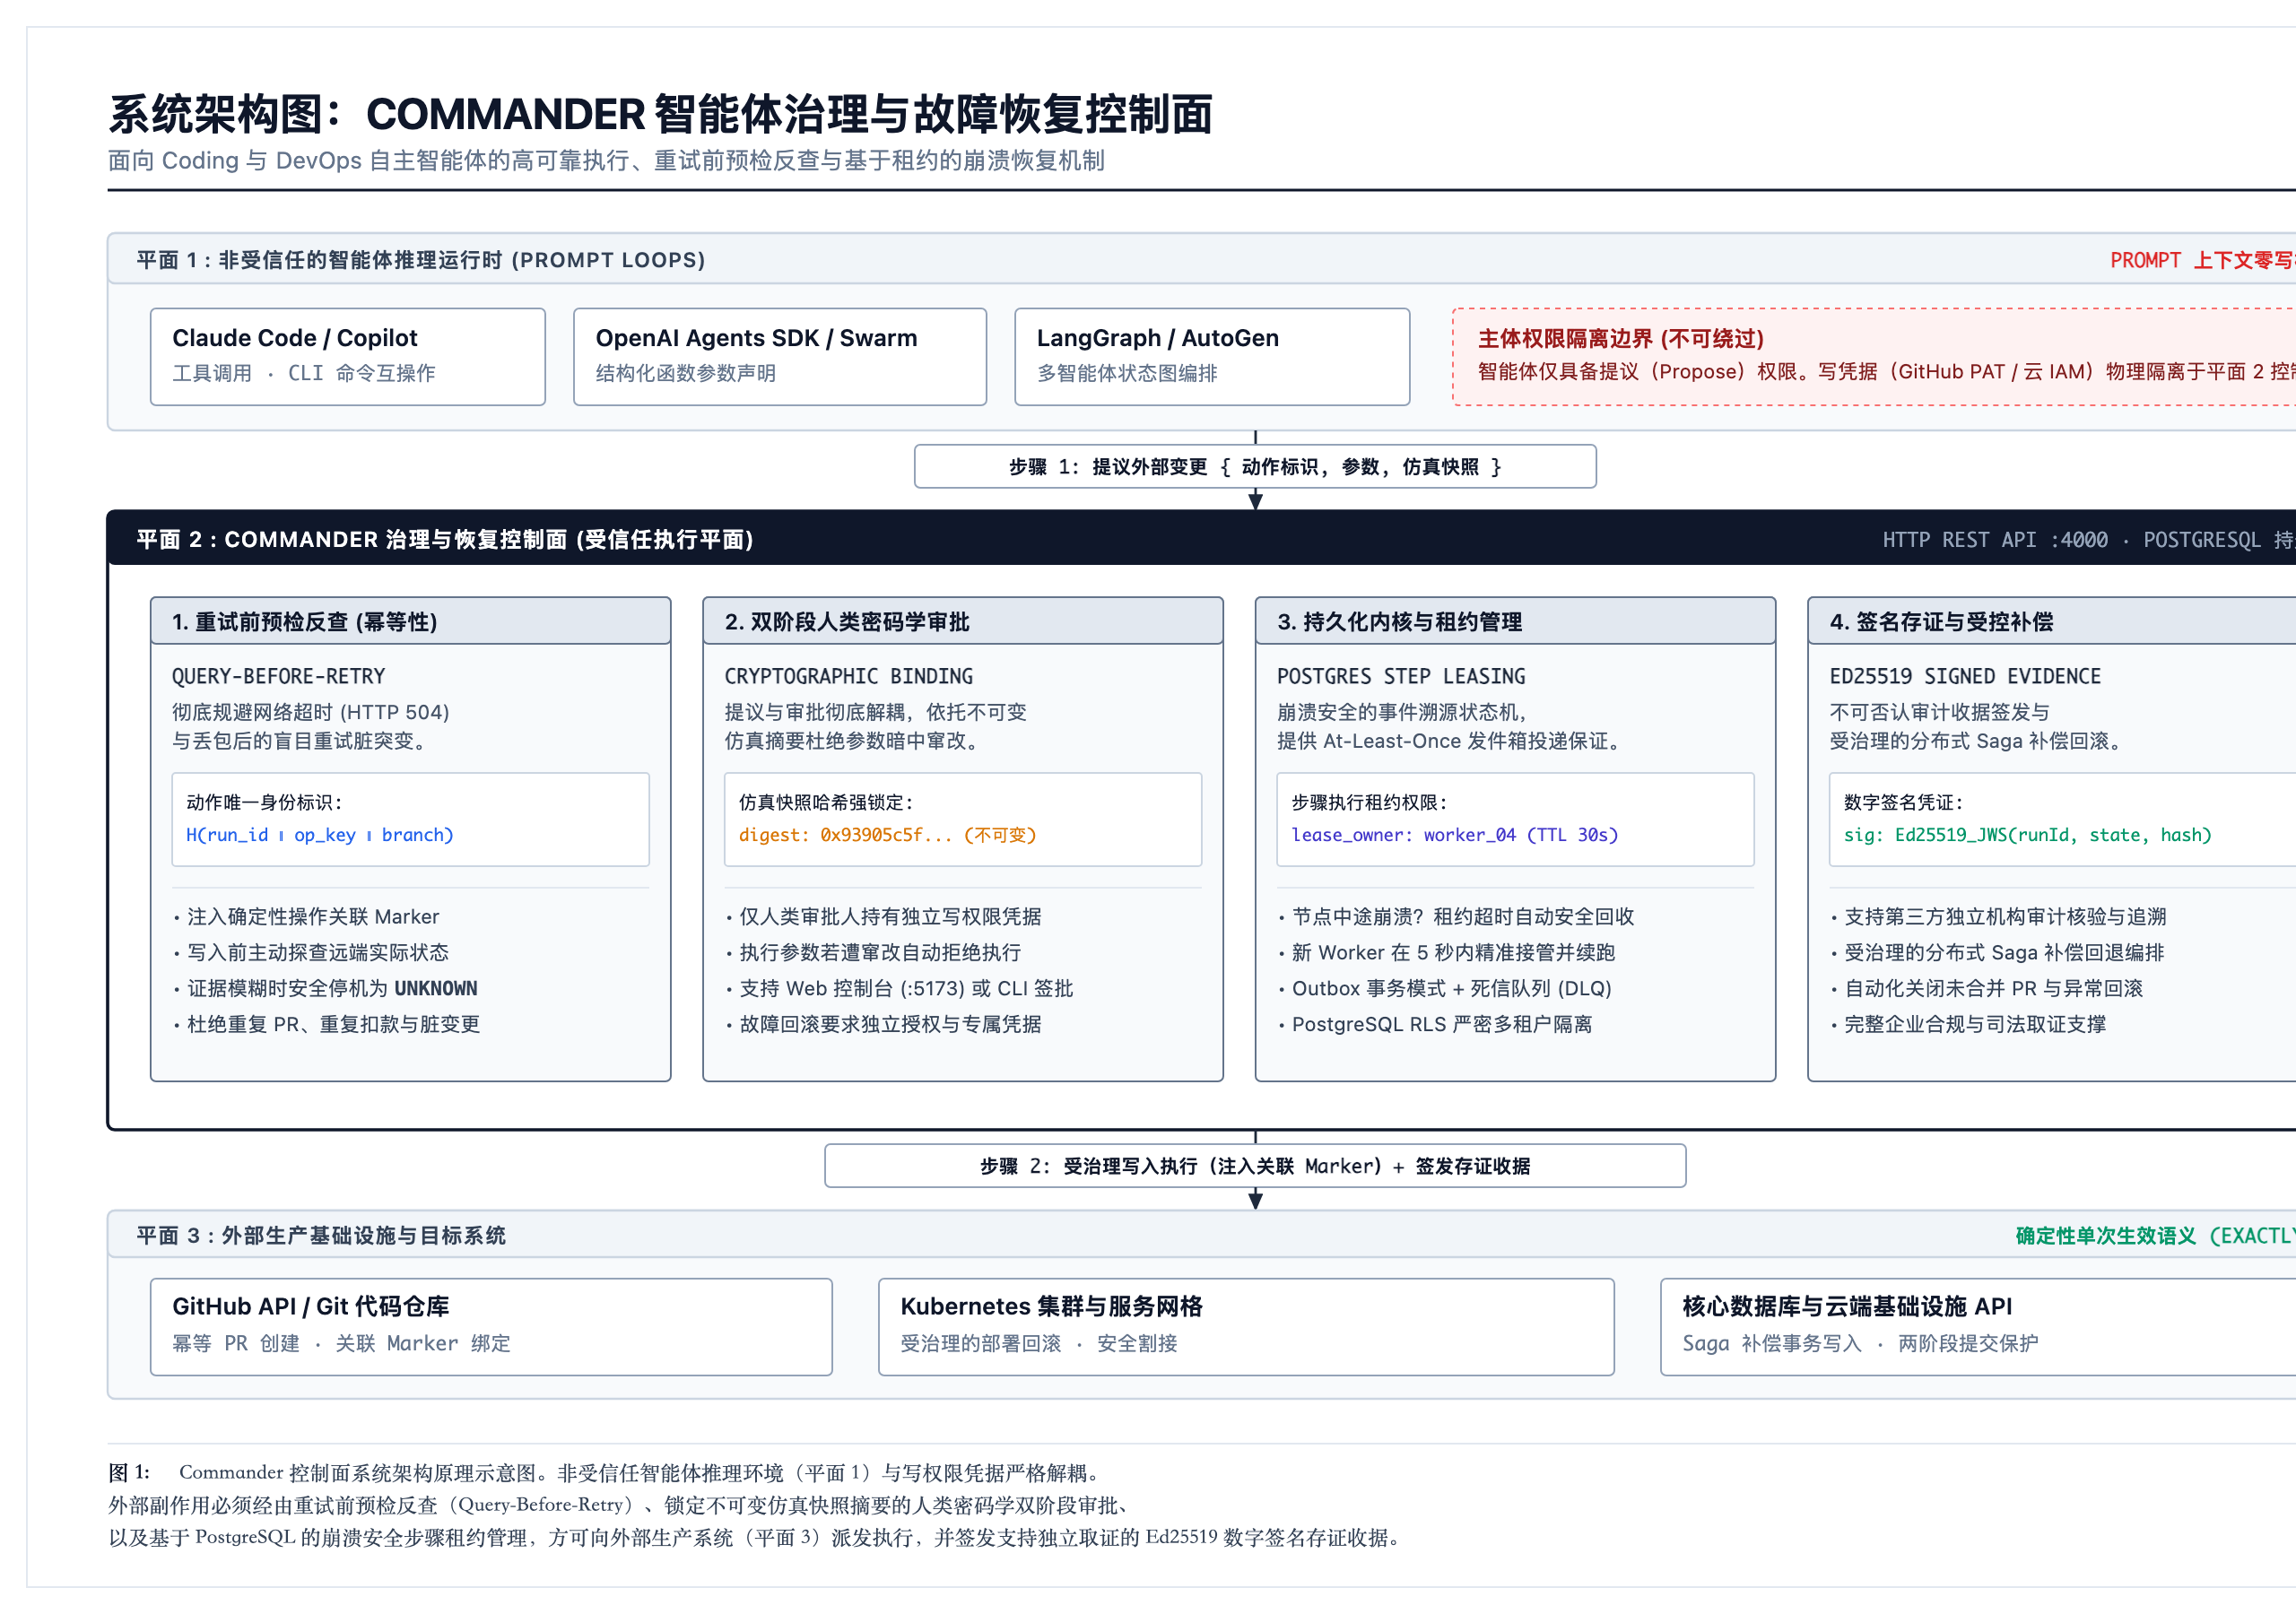Click the 核心数据库与云端基础设施 API box
The image size is (2296, 1614).
tap(1978, 1326)
